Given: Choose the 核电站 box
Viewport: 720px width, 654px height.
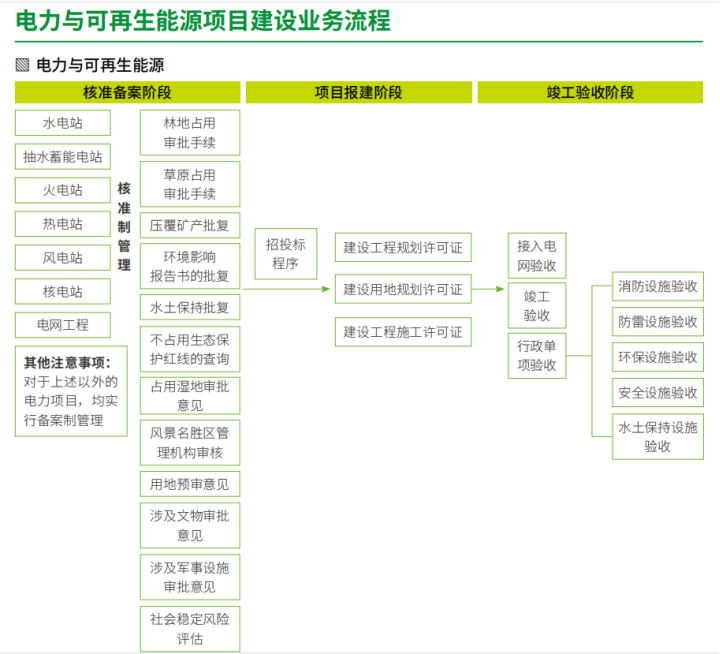Looking at the screenshot, I should coord(62,292).
